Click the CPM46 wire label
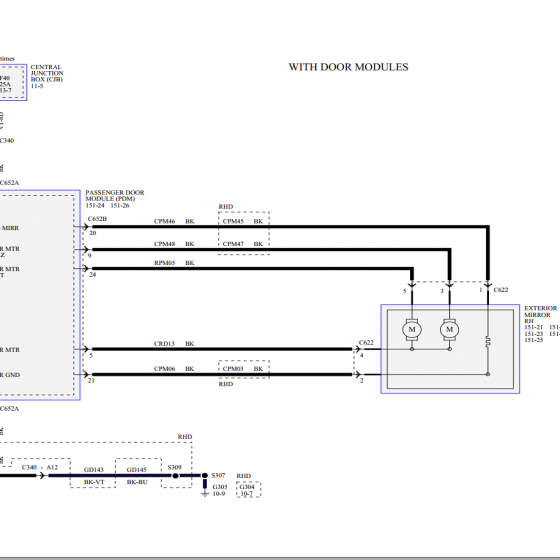 tap(164, 221)
